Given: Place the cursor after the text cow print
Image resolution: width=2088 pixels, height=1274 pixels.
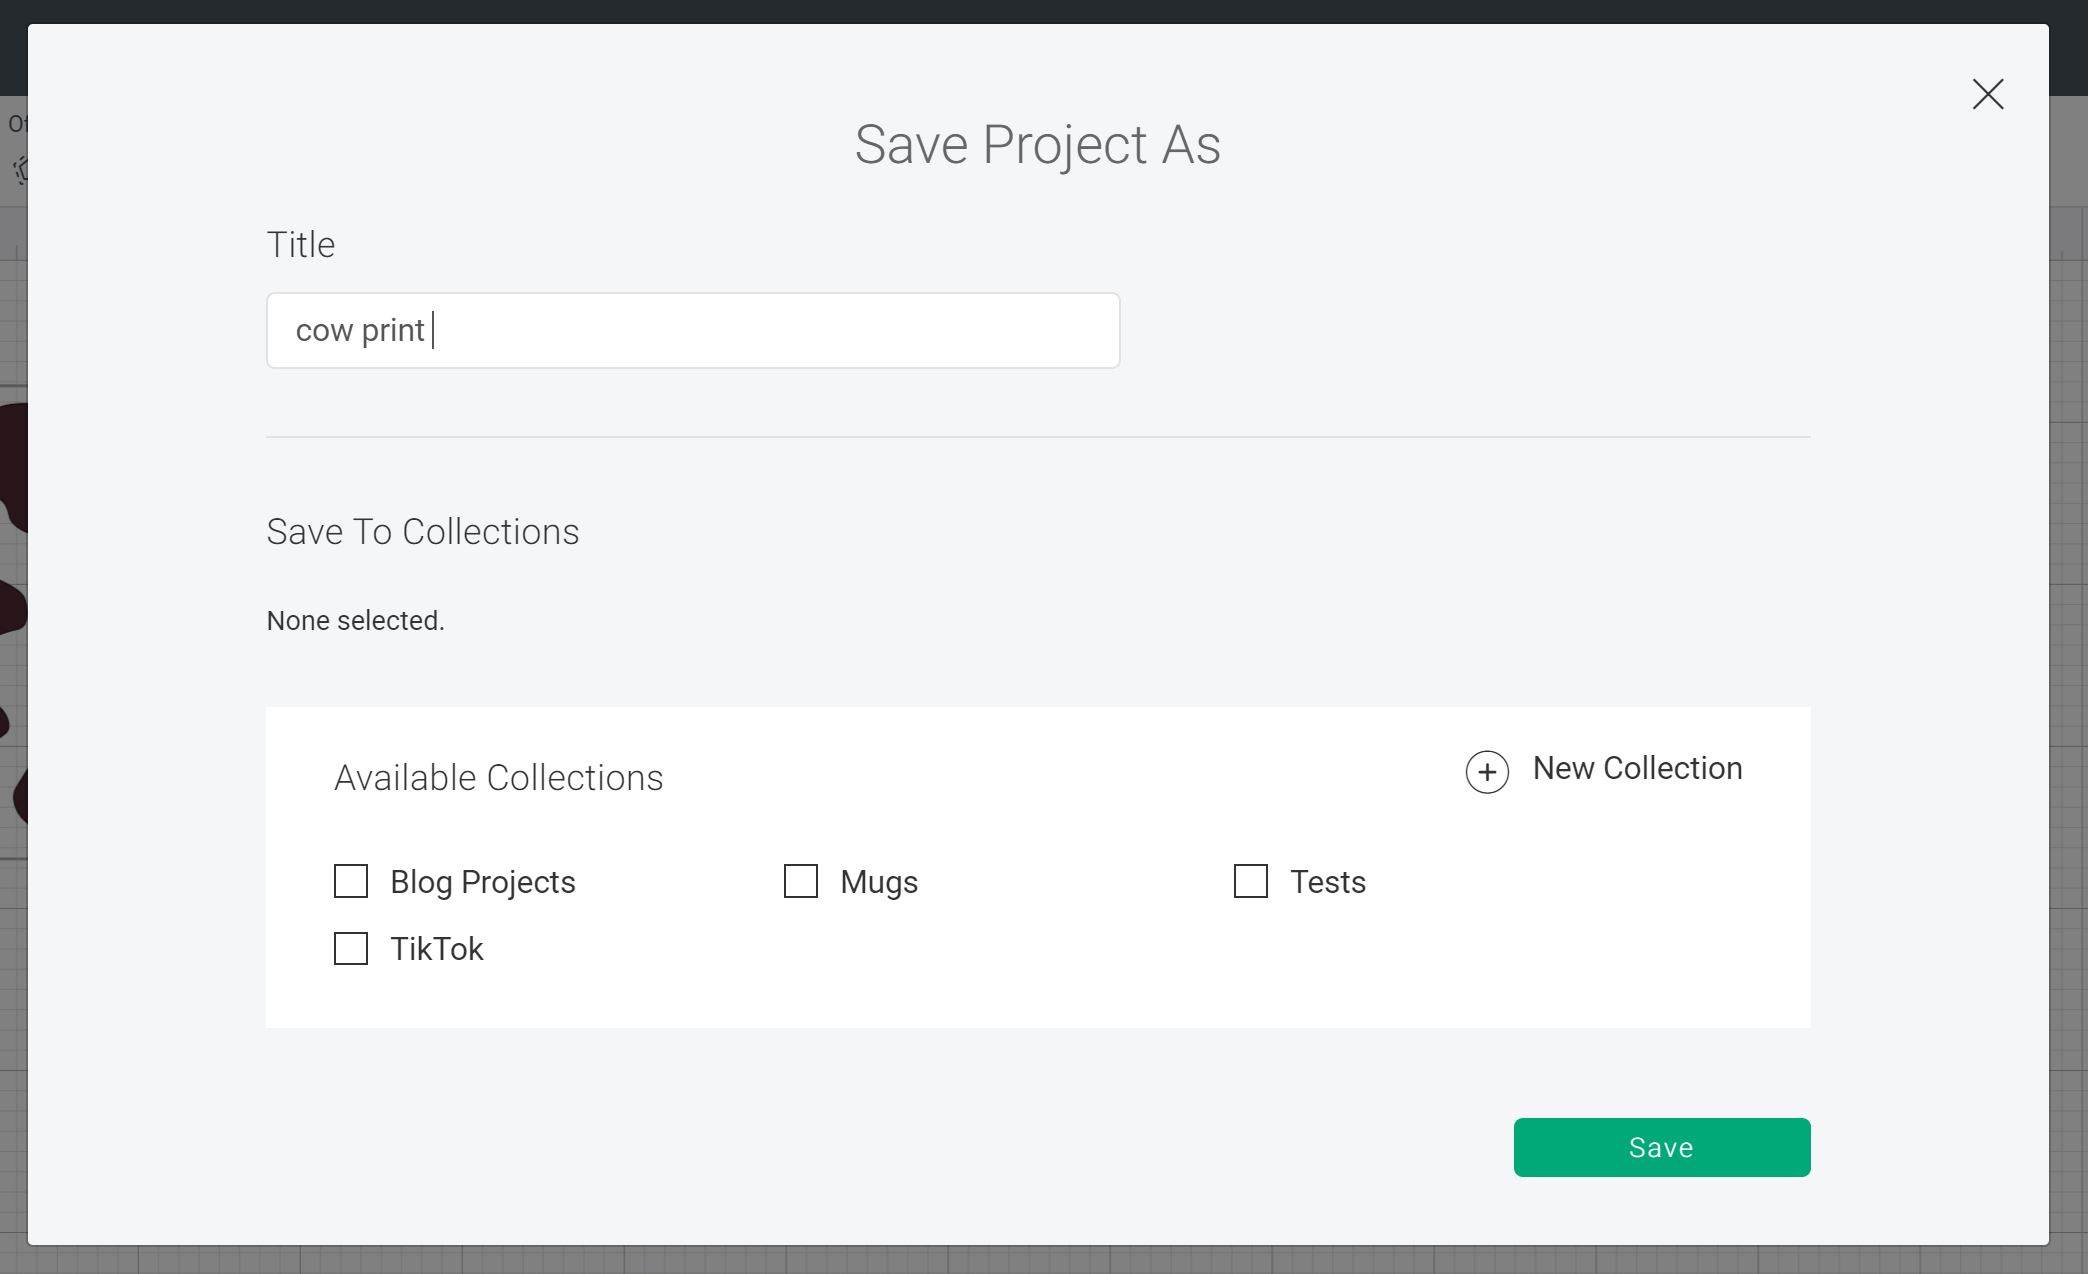Looking at the screenshot, I should [x=434, y=330].
